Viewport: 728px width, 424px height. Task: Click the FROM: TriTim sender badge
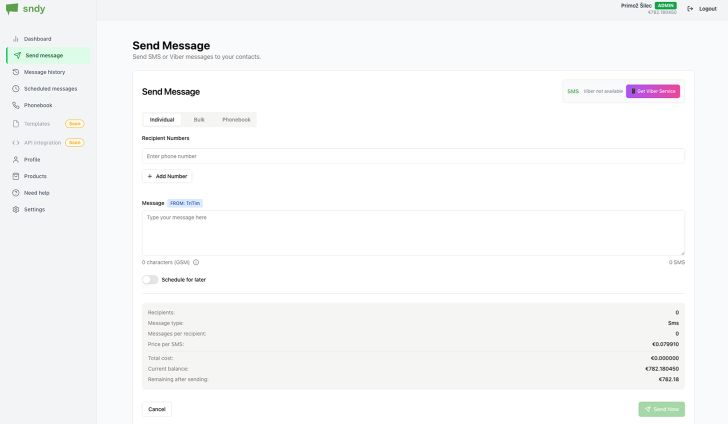(x=185, y=203)
